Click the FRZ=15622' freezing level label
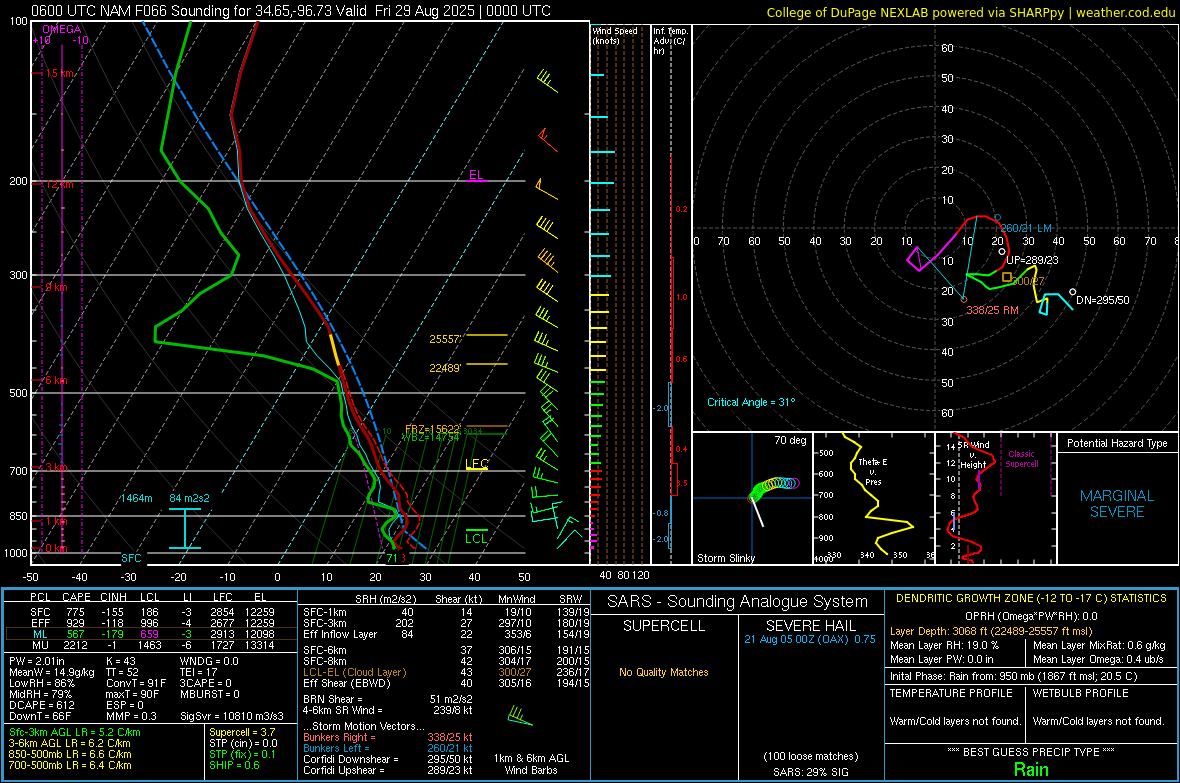Image resolution: width=1180 pixels, height=783 pixels. (x=433, y=429)
